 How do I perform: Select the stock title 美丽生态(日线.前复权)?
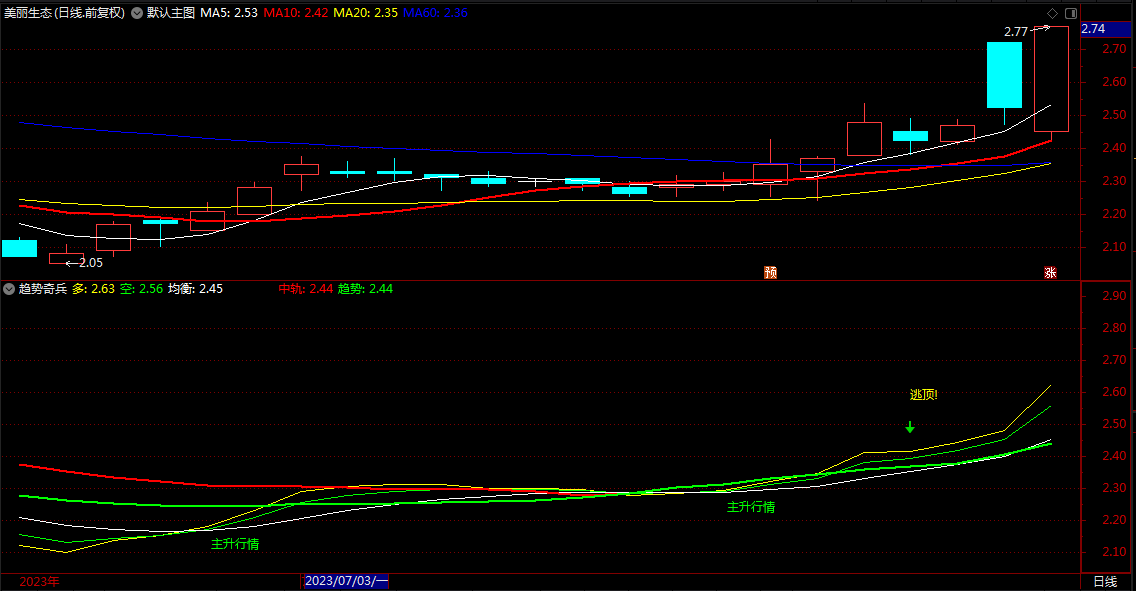64,13
